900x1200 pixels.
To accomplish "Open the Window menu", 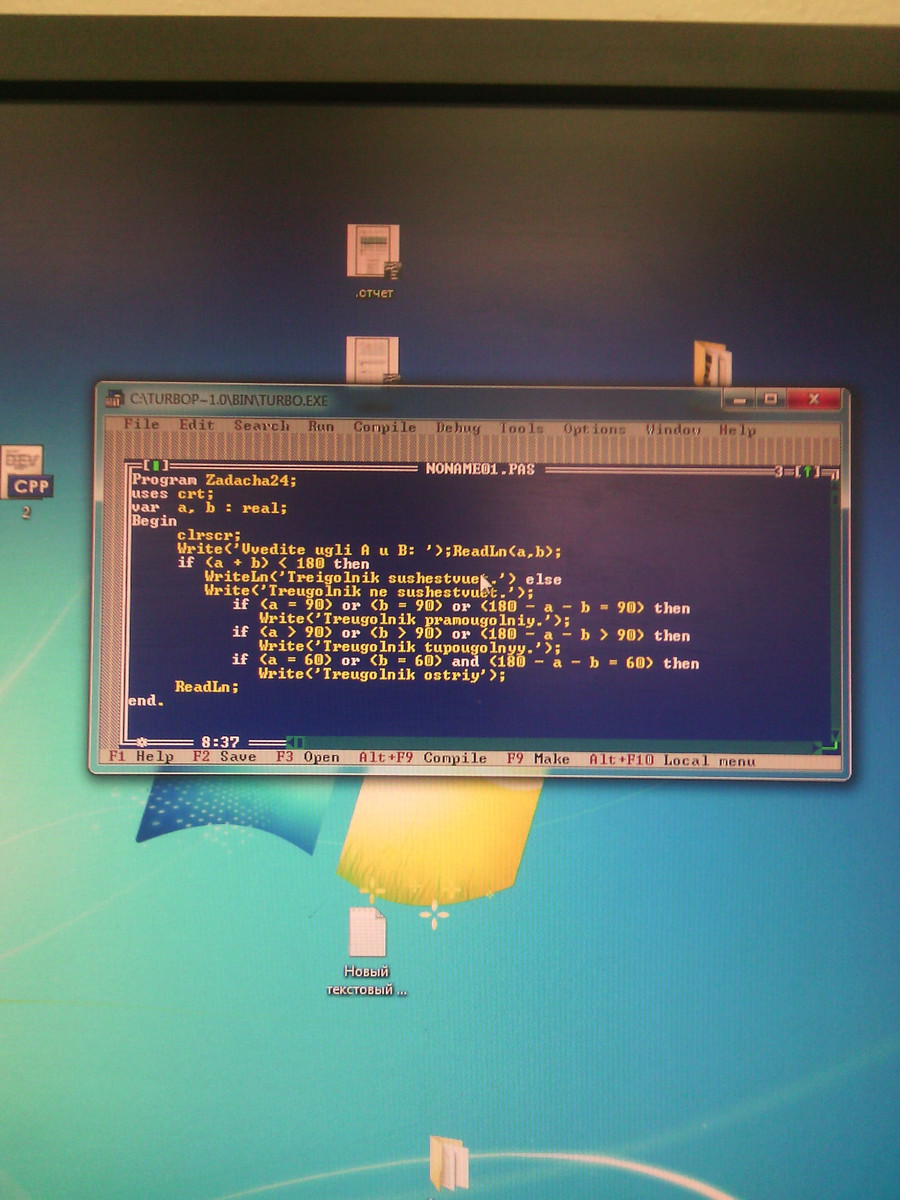I will click(672, 430).
